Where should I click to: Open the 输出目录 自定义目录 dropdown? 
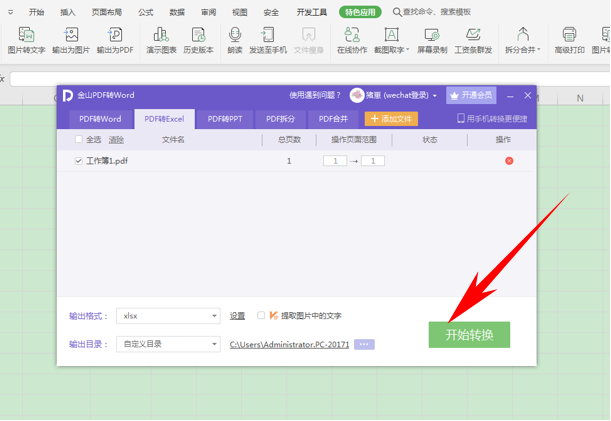click(168, 344)
